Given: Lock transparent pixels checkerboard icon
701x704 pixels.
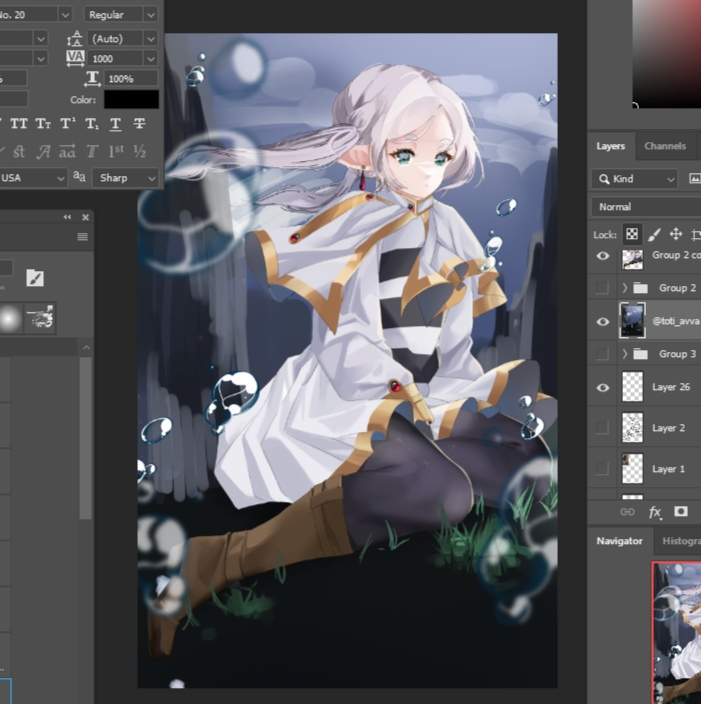Looking at the screenshot, I should pos(632,234).
